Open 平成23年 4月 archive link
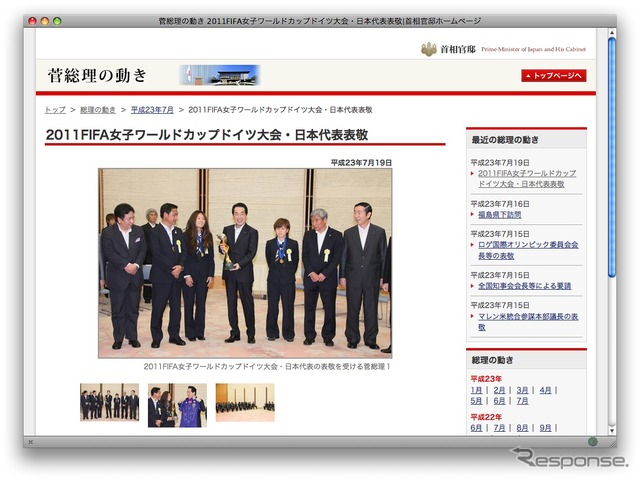The width and height of the screenshot is (640, 480). pyautogui.click(x=545, y=390)
